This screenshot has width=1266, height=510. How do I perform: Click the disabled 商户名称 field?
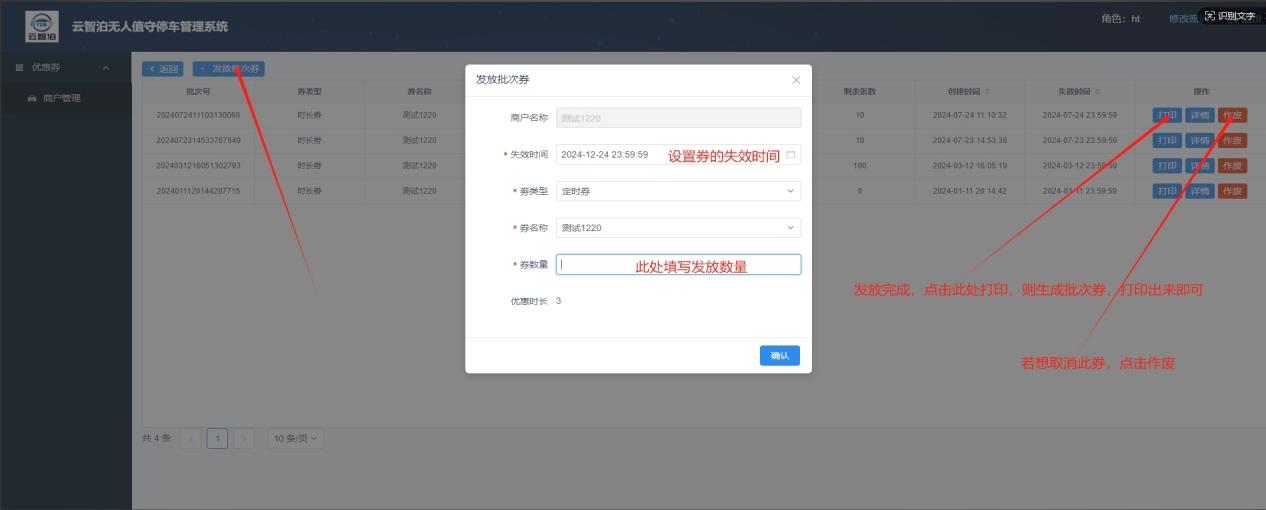coord(678,118)
